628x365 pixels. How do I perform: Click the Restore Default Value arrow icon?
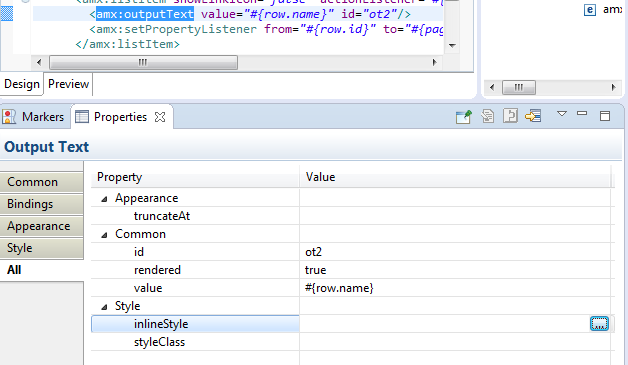[x=533, y=116]
